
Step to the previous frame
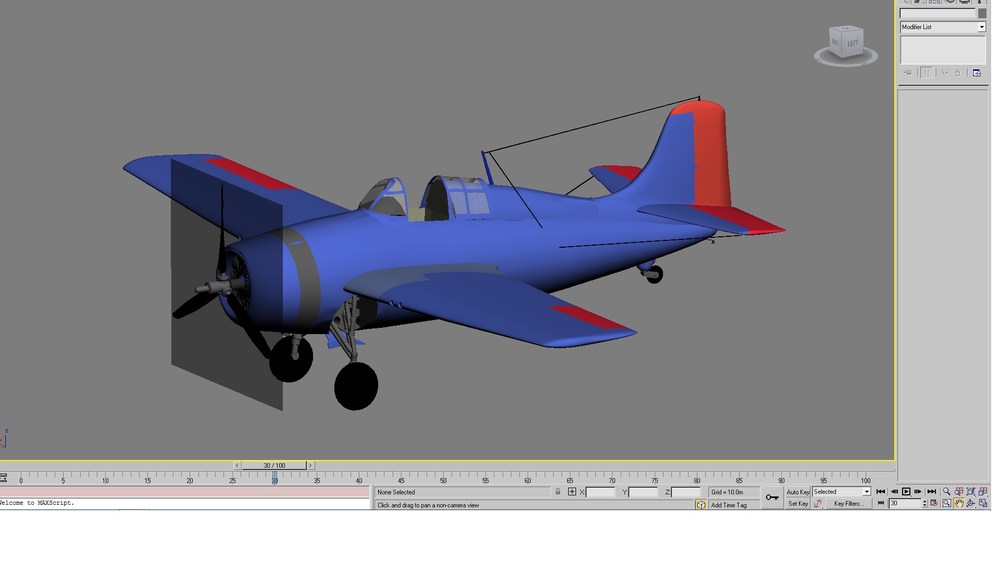[x=894, y=491]
